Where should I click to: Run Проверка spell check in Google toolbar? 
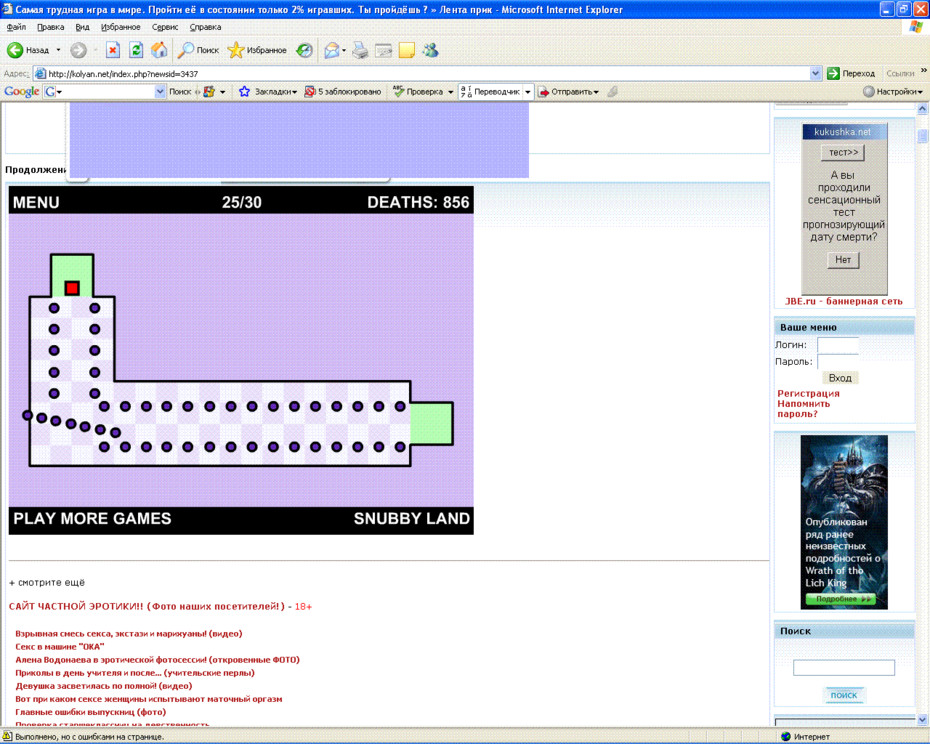coord(418,91)
